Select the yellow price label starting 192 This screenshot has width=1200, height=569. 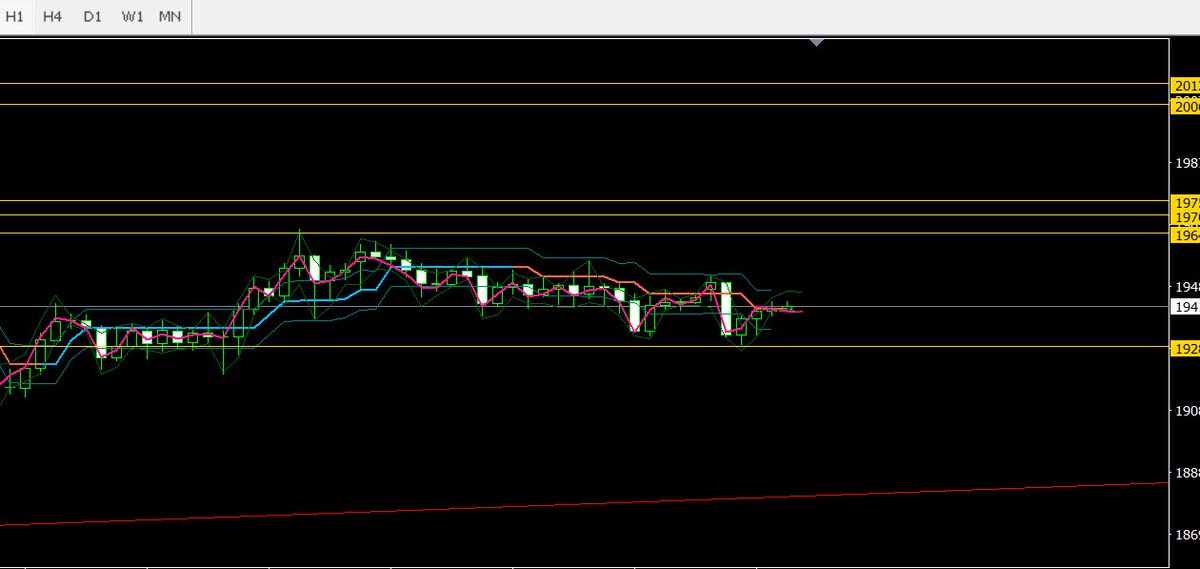[1185, 348]
